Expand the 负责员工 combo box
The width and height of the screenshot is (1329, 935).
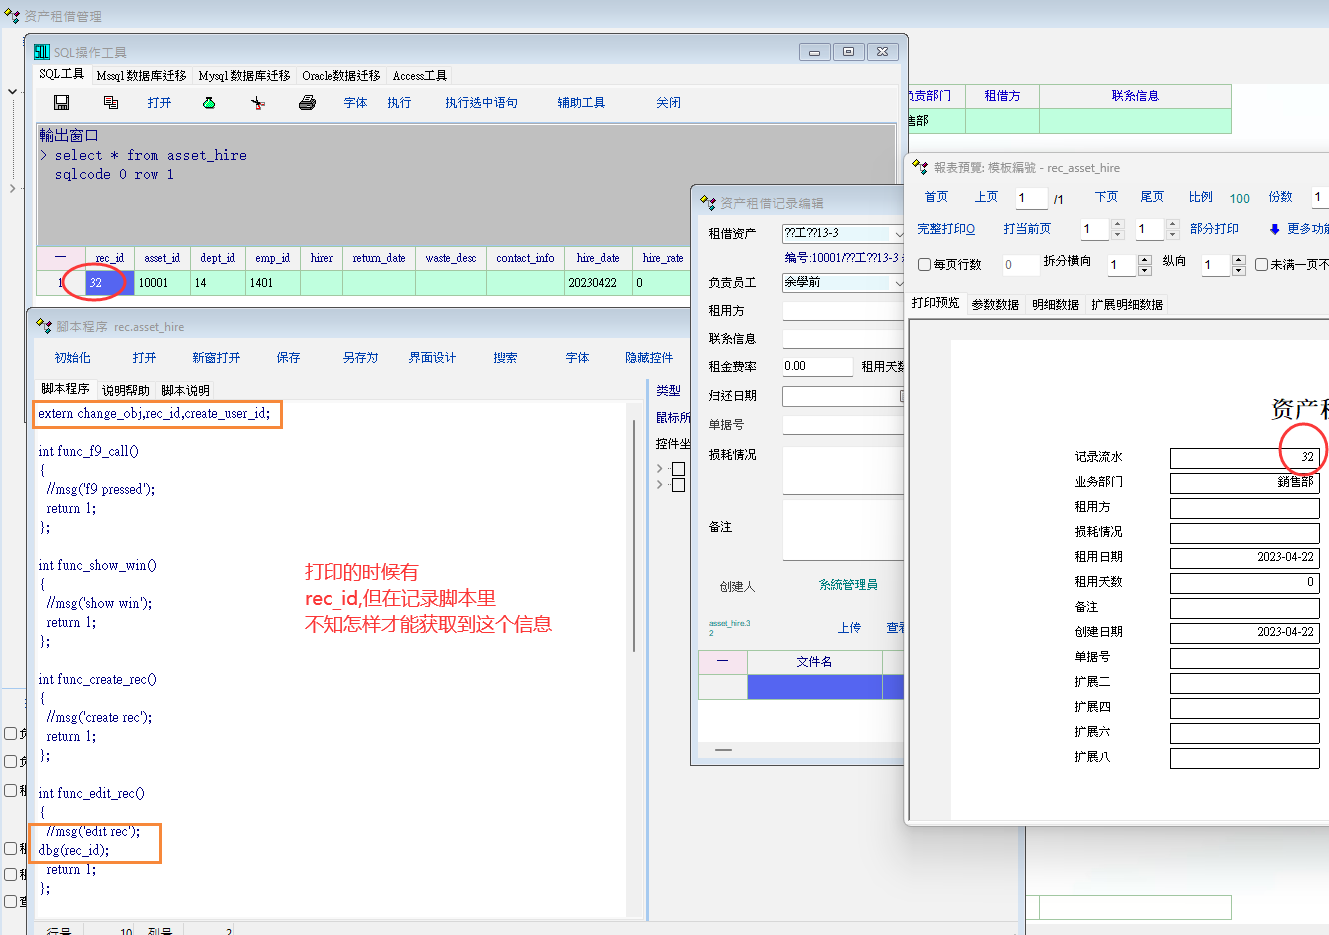click(898, 283)
